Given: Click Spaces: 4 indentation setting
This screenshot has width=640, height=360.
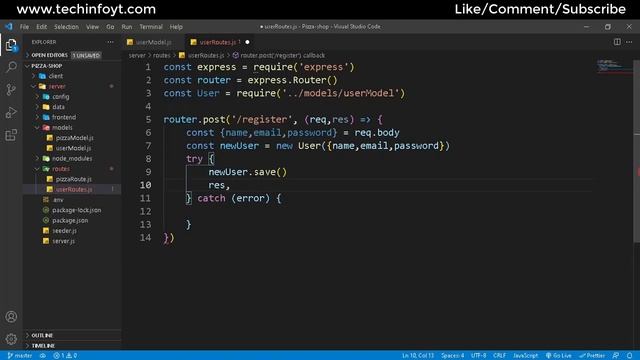Looking at the screenshot, I should pos(452,356).
